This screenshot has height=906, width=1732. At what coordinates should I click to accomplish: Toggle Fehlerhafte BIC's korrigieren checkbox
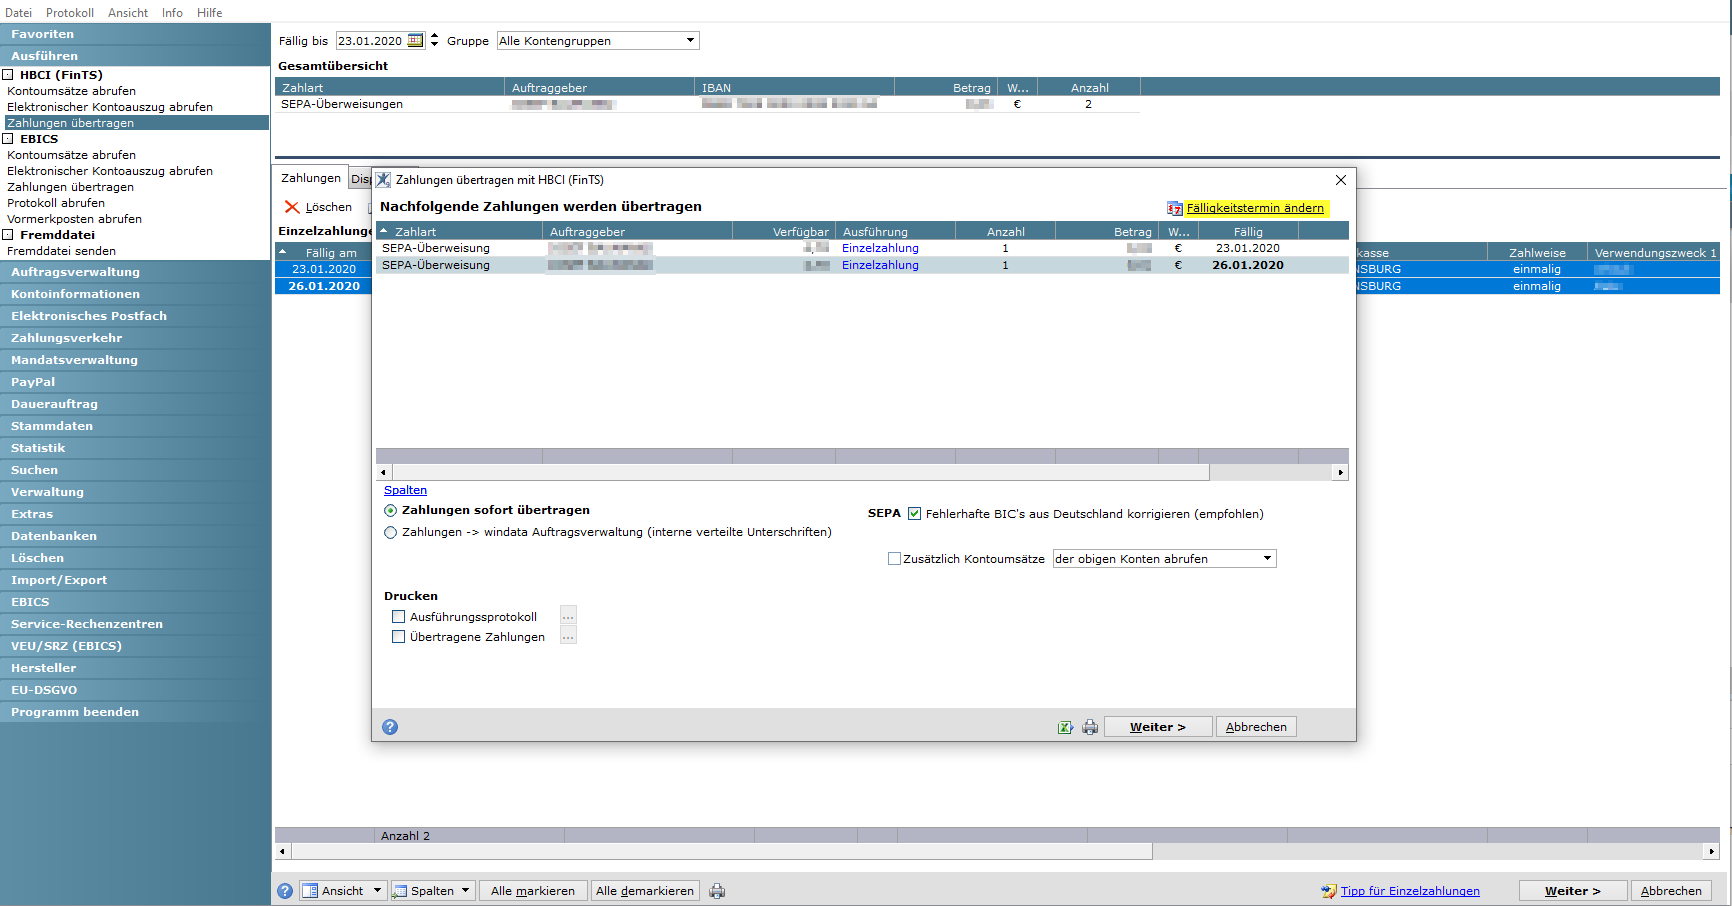914,514
